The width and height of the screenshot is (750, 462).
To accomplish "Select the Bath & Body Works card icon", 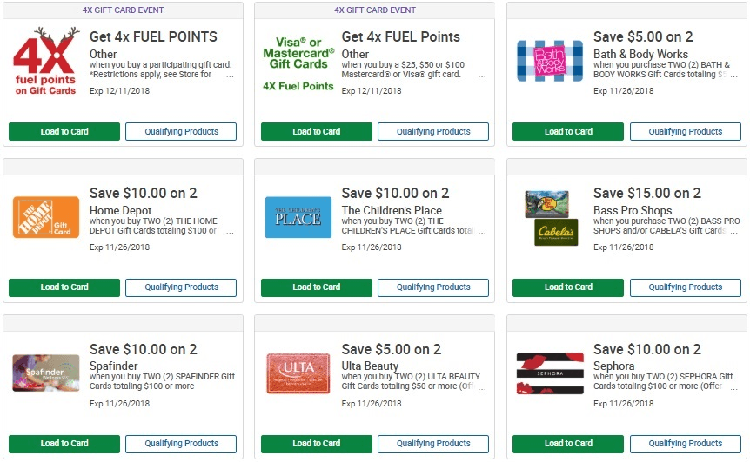I will point(550,61).
